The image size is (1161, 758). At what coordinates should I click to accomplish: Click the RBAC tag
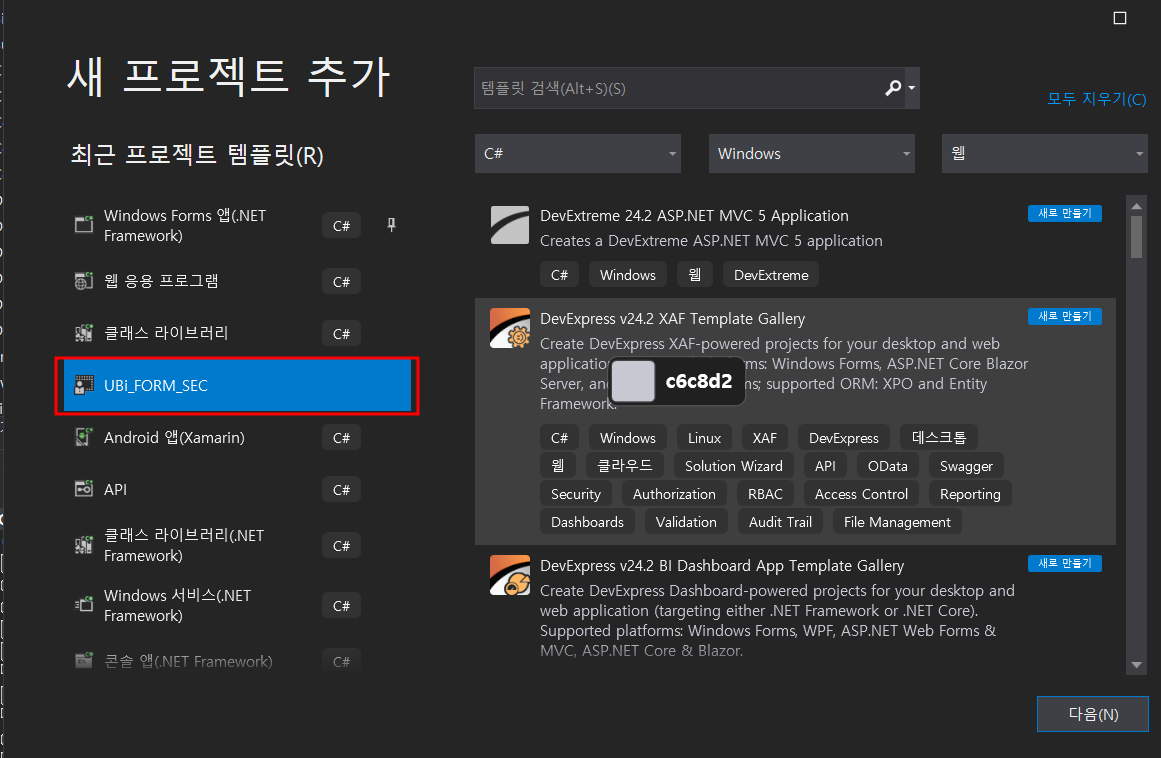tap(765, 494)
